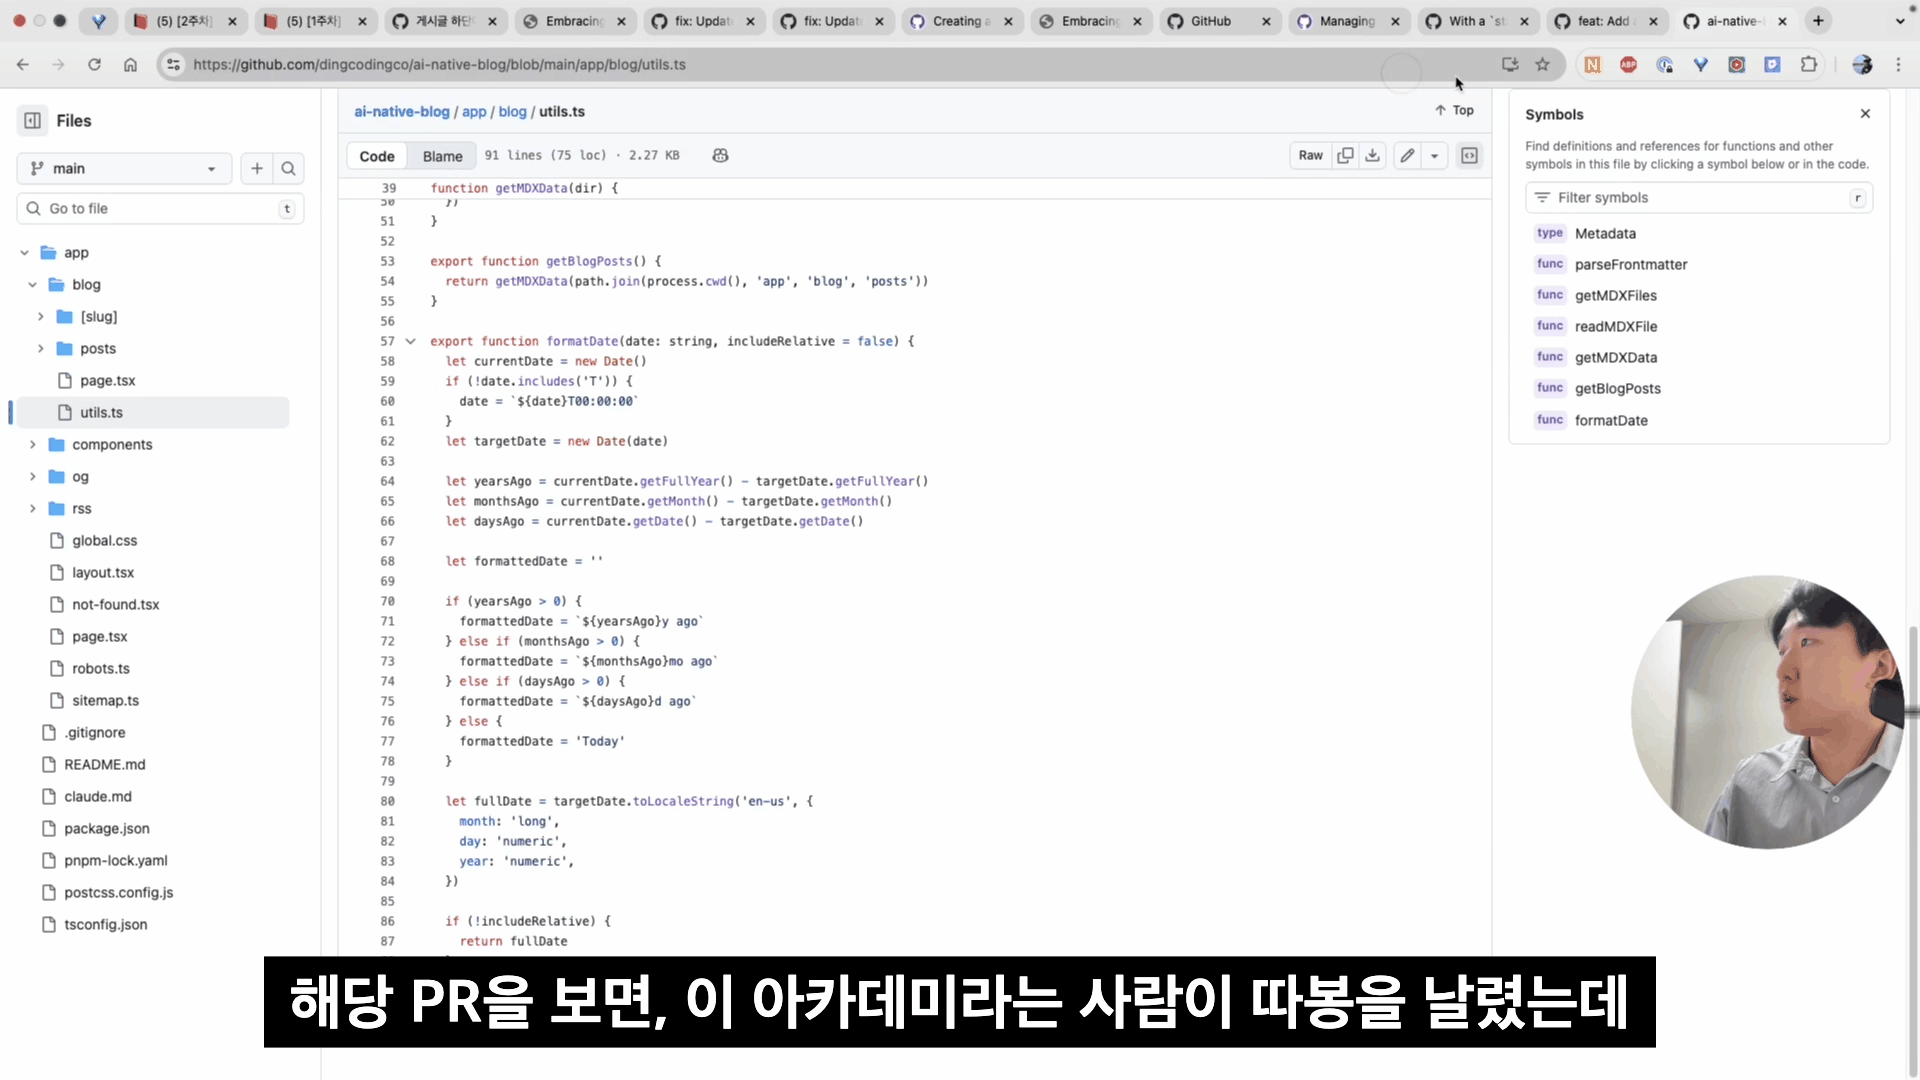The width and height of the screenshot is (1920, 1080).
Task: Add file plus button in sidebar
Action: 257,168
